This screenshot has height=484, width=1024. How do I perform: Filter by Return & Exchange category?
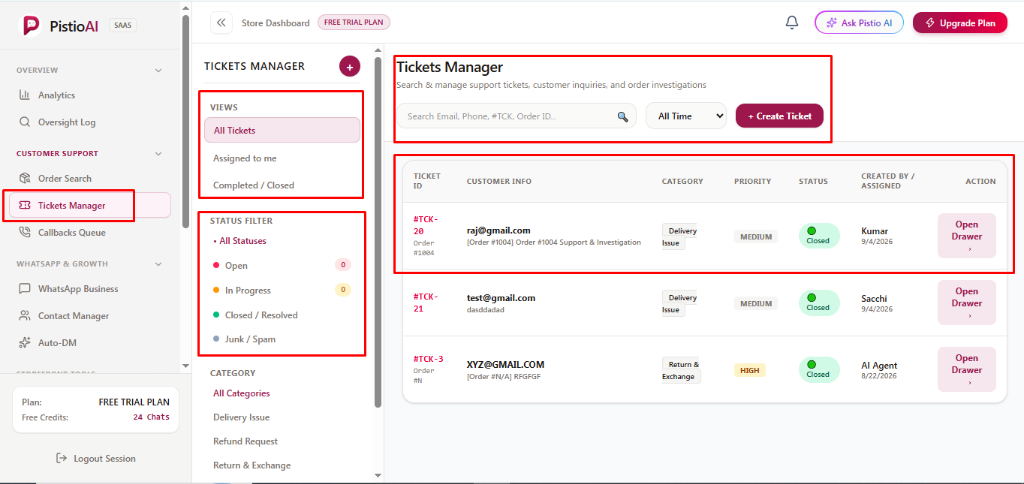coord(252,466)
